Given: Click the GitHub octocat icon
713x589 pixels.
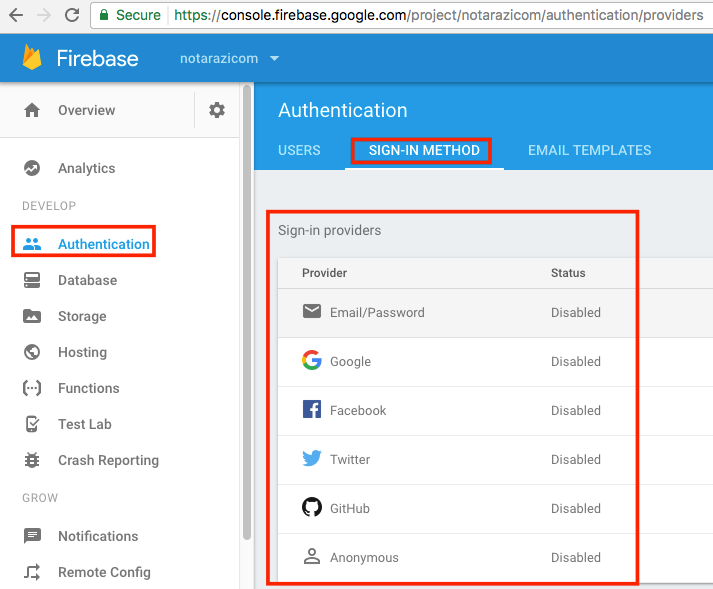Looking at the screenshot, I should 312,507.
